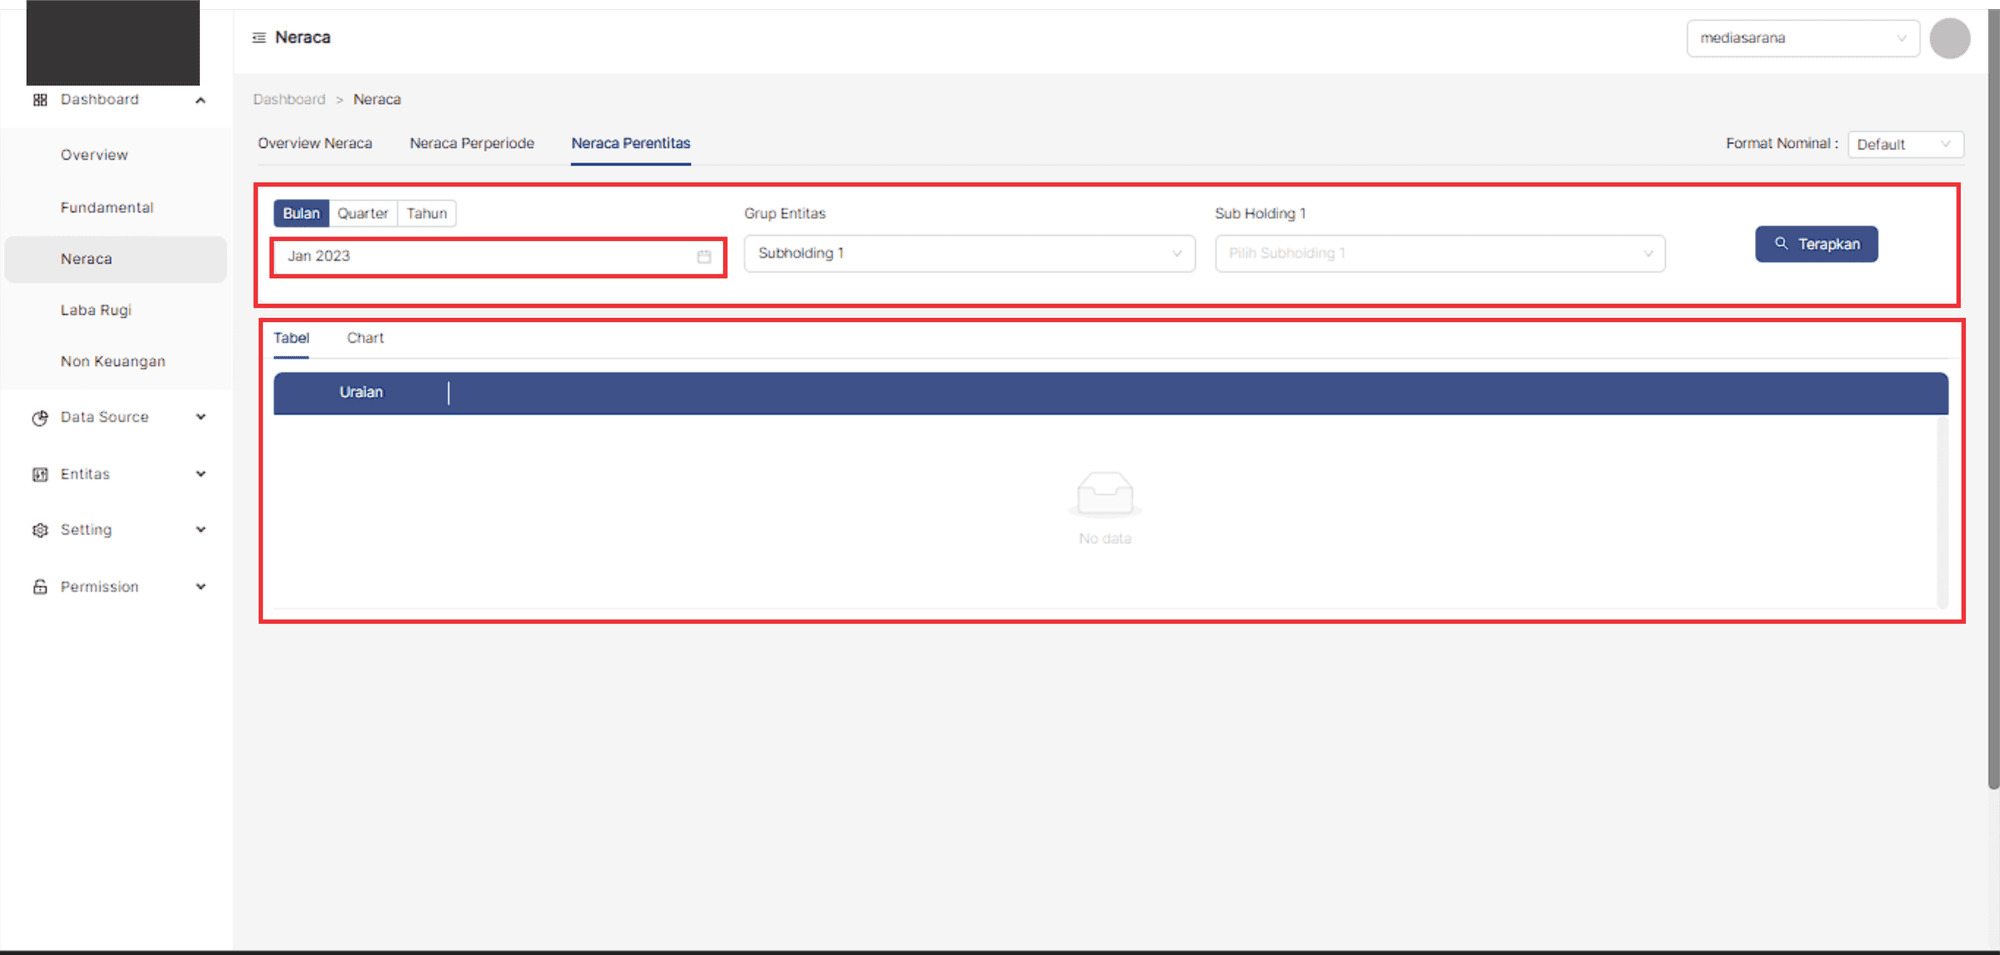Open the Grup Entitas dropdown
Viewport: 2000px width, 955px height.
pyautogui.click(x=968, y=254)
